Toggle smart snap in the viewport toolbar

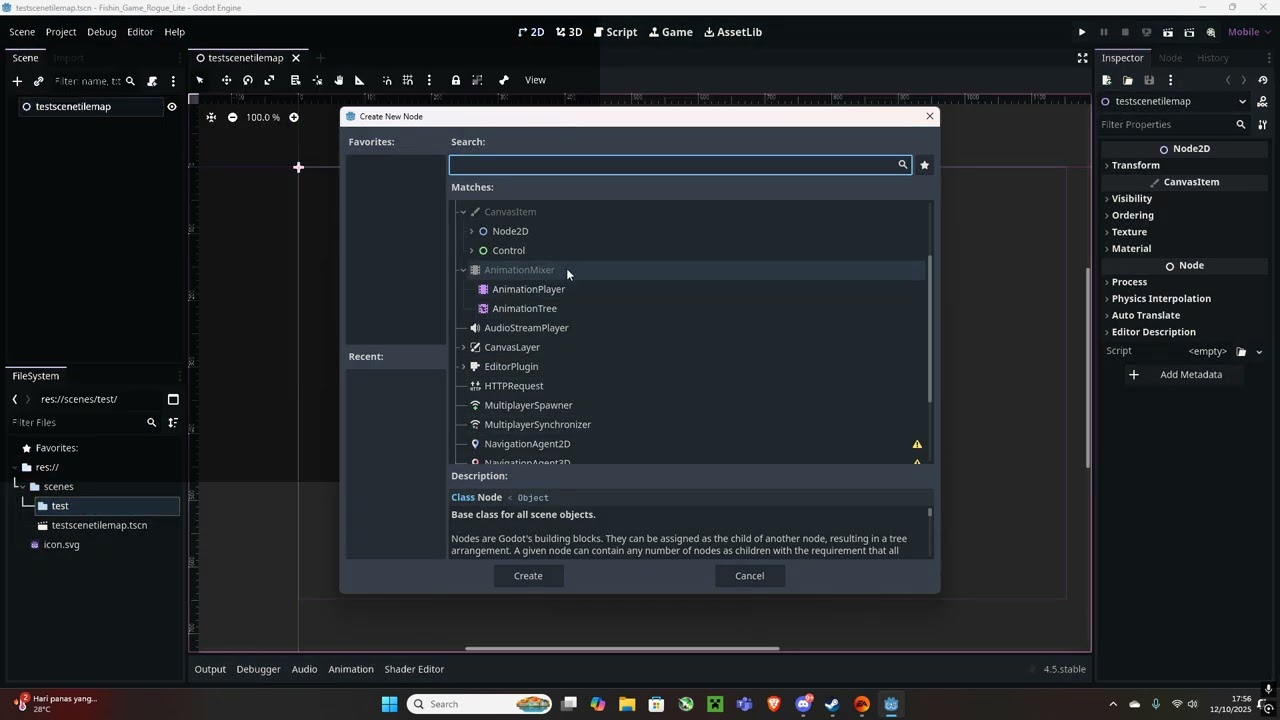(x=387, y=80)
